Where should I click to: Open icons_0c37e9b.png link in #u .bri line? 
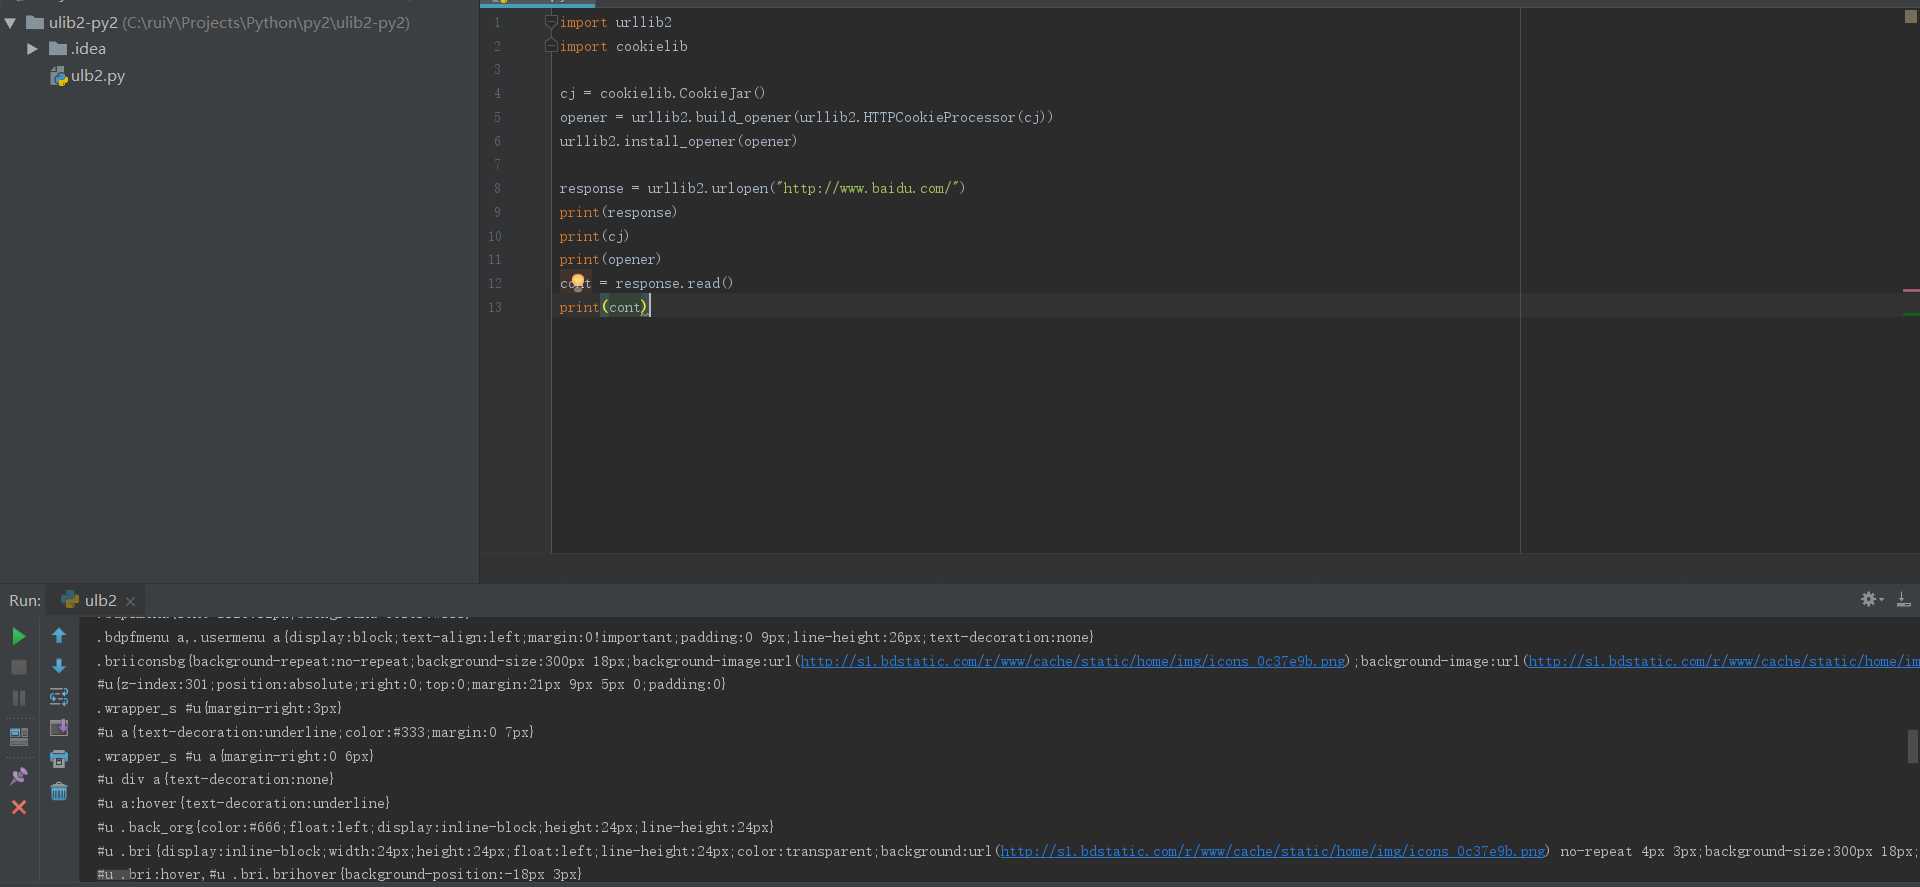click(x=1272, y=851)
